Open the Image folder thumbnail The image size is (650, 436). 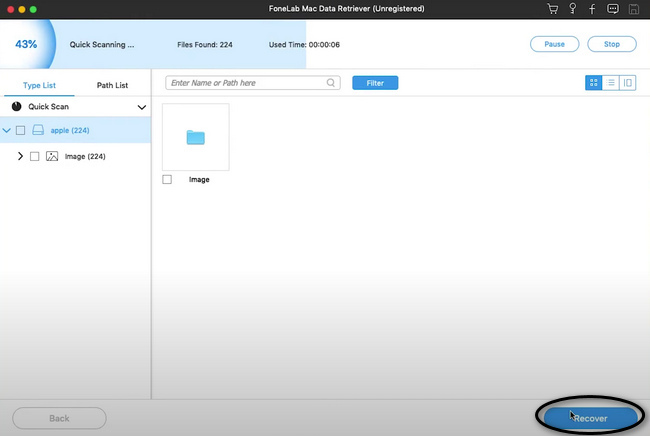196,137
